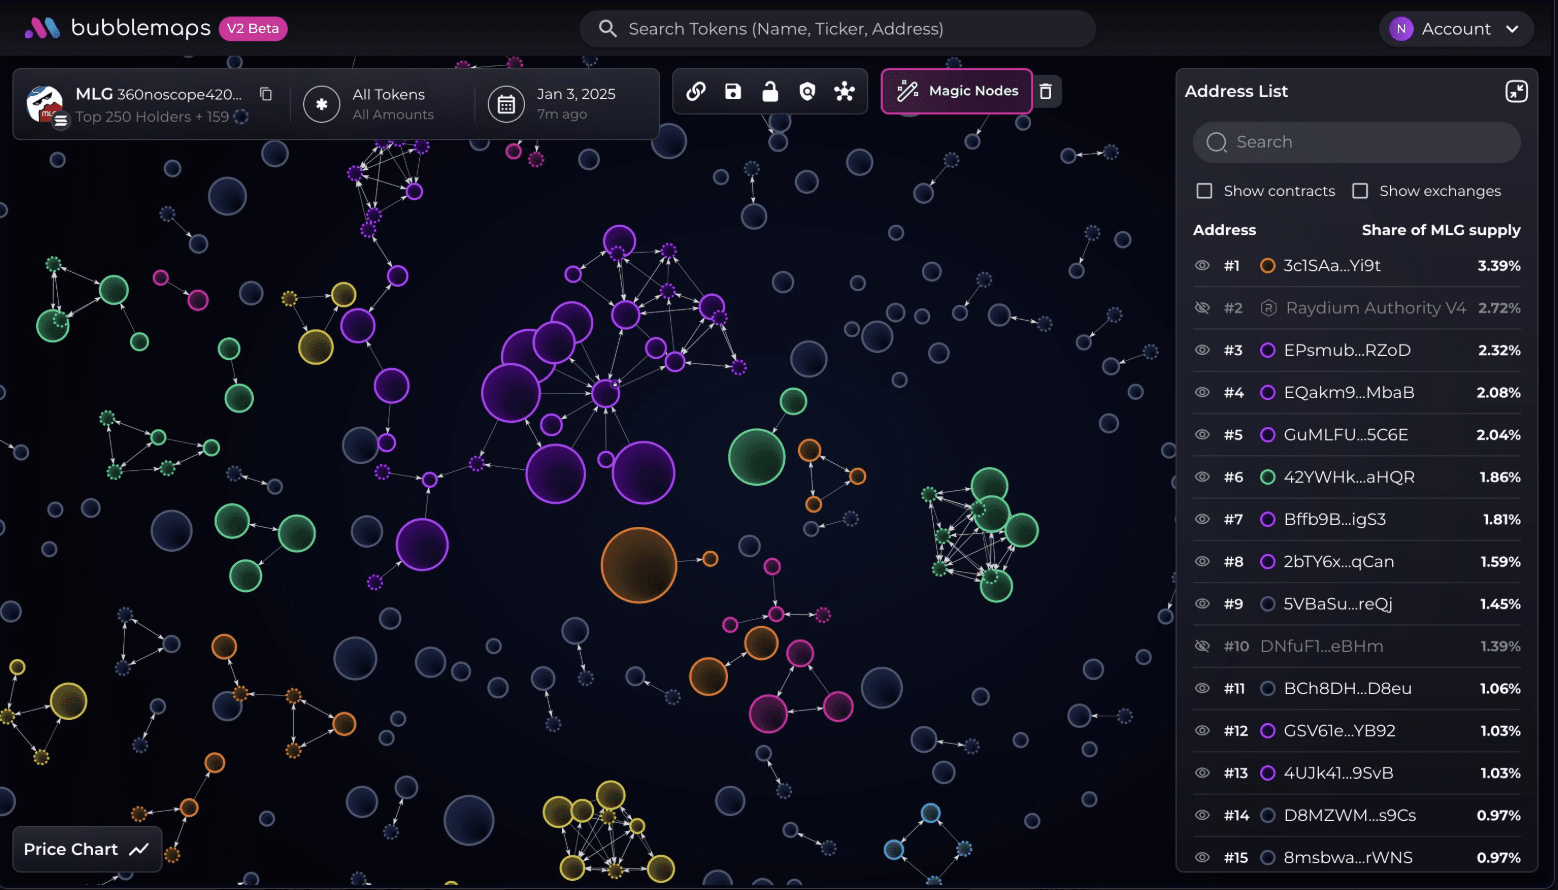Click the cluster nodes icon in toolbar
This screenshot has height=890, width=1558.
click(x=845, y=92)
